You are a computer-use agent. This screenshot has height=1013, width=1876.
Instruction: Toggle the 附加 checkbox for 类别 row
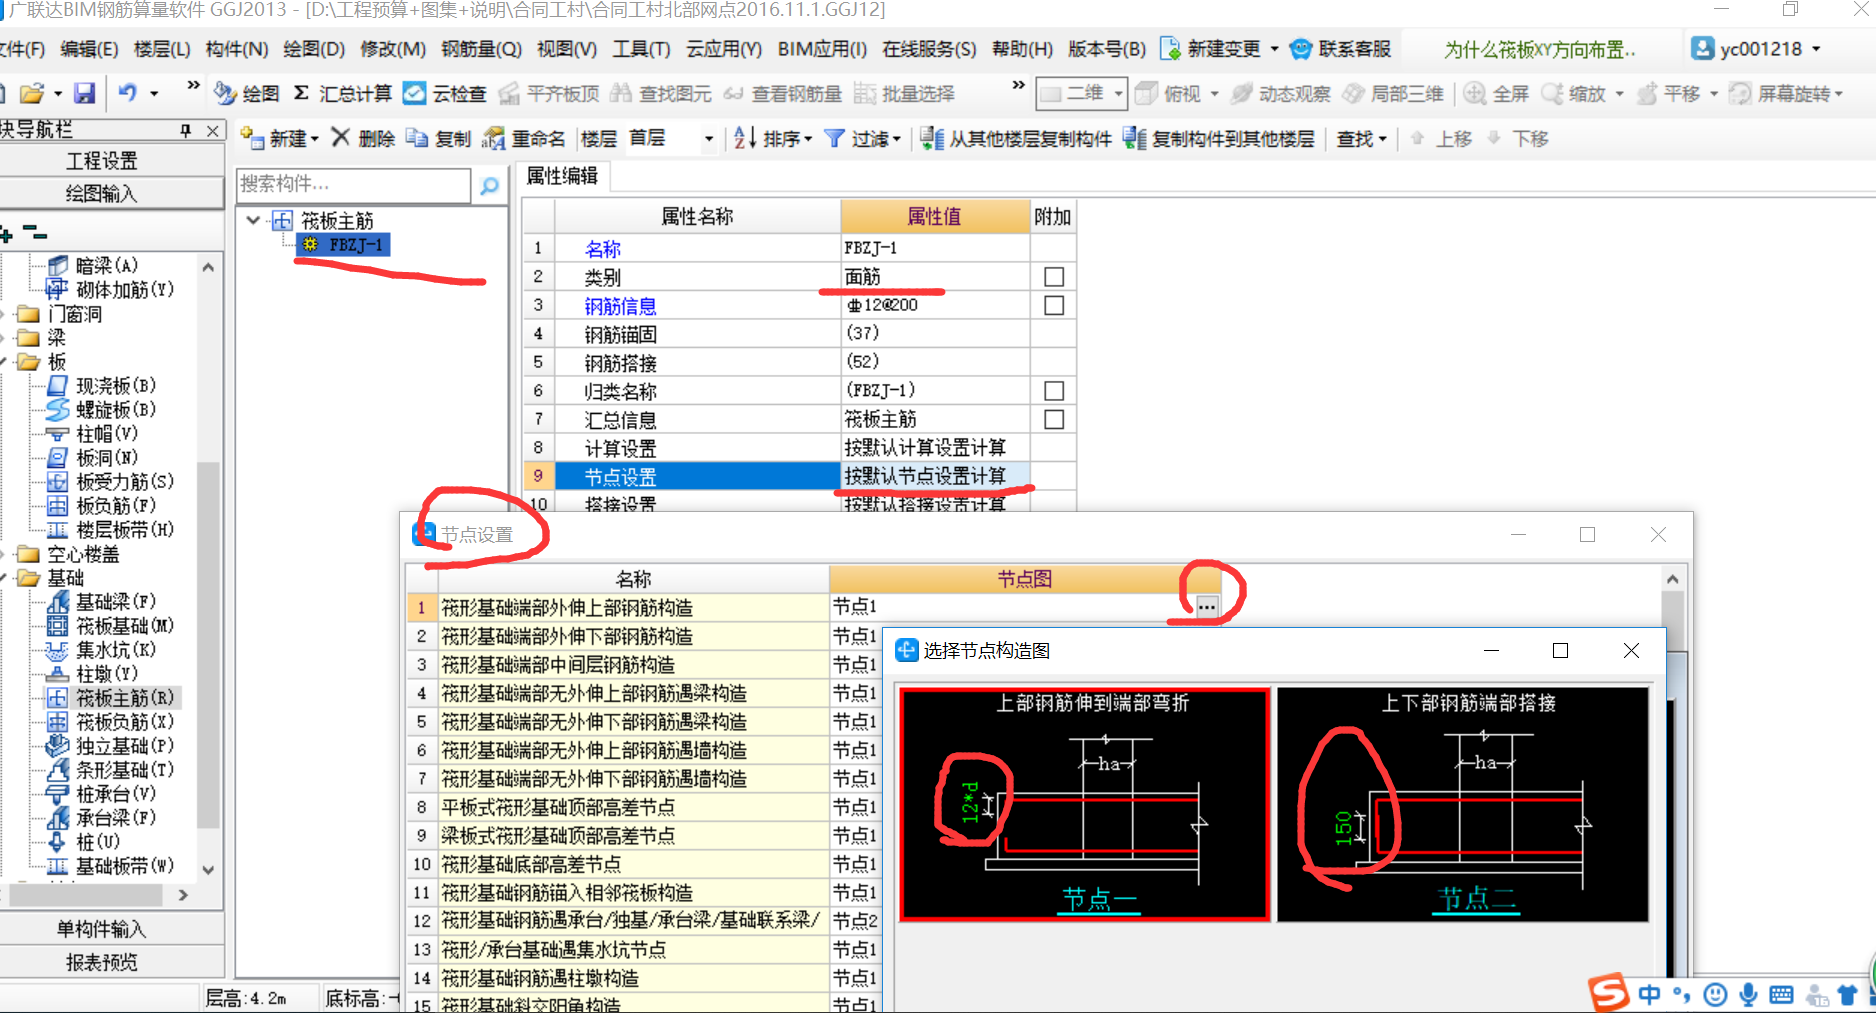click(x=1053, y=276)
